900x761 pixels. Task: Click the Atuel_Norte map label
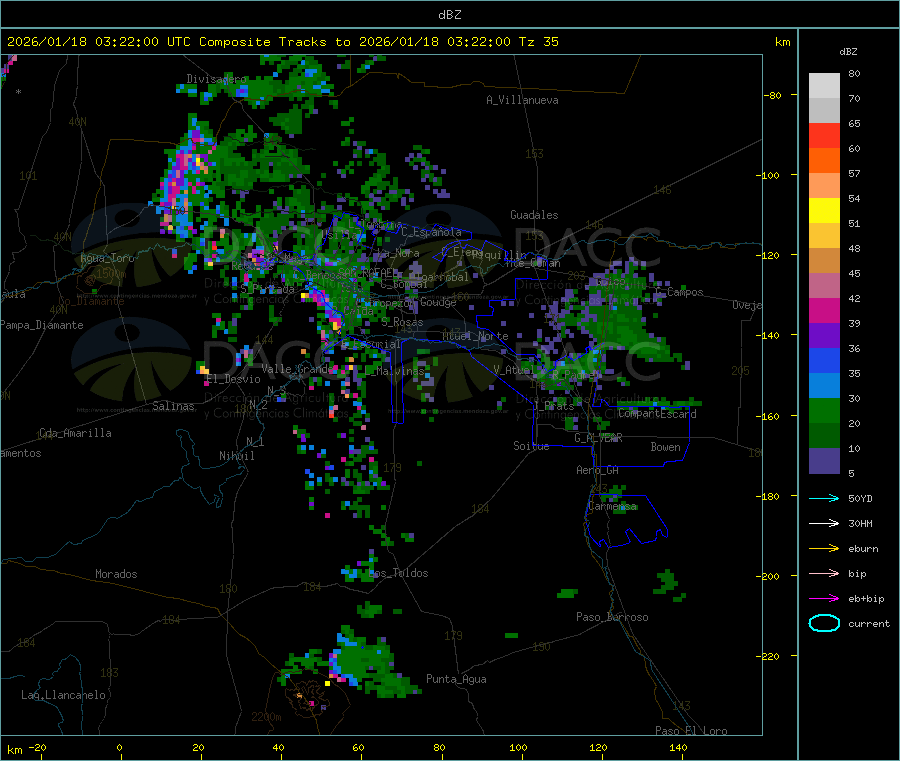pyautogui.click(x=475, y=336)
